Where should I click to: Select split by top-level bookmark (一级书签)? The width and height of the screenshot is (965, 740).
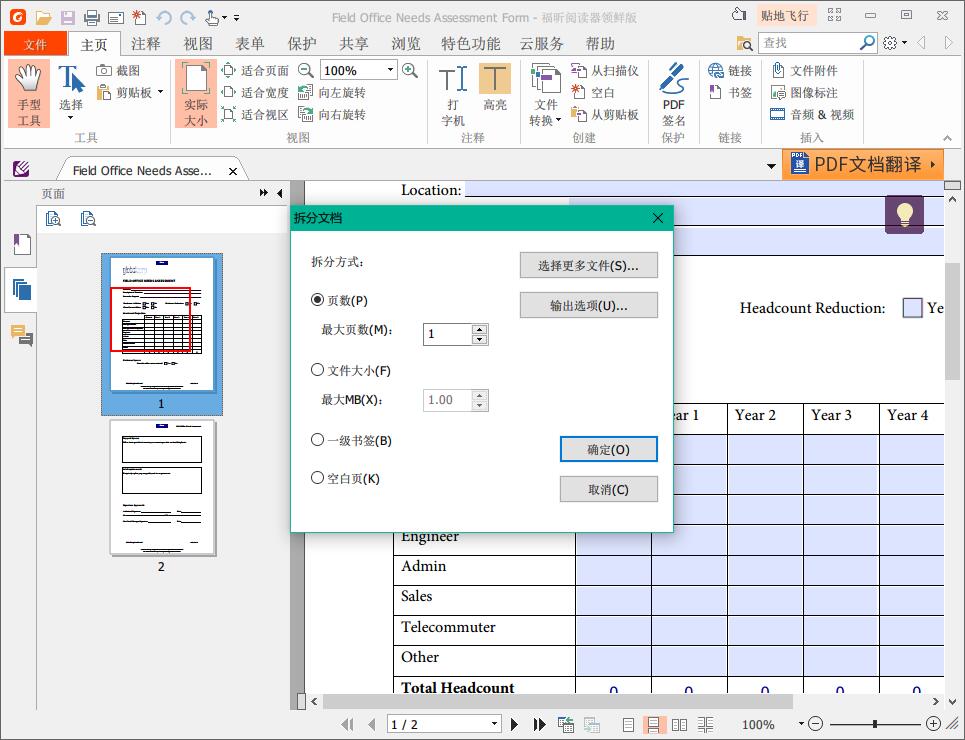coord(351,441)
